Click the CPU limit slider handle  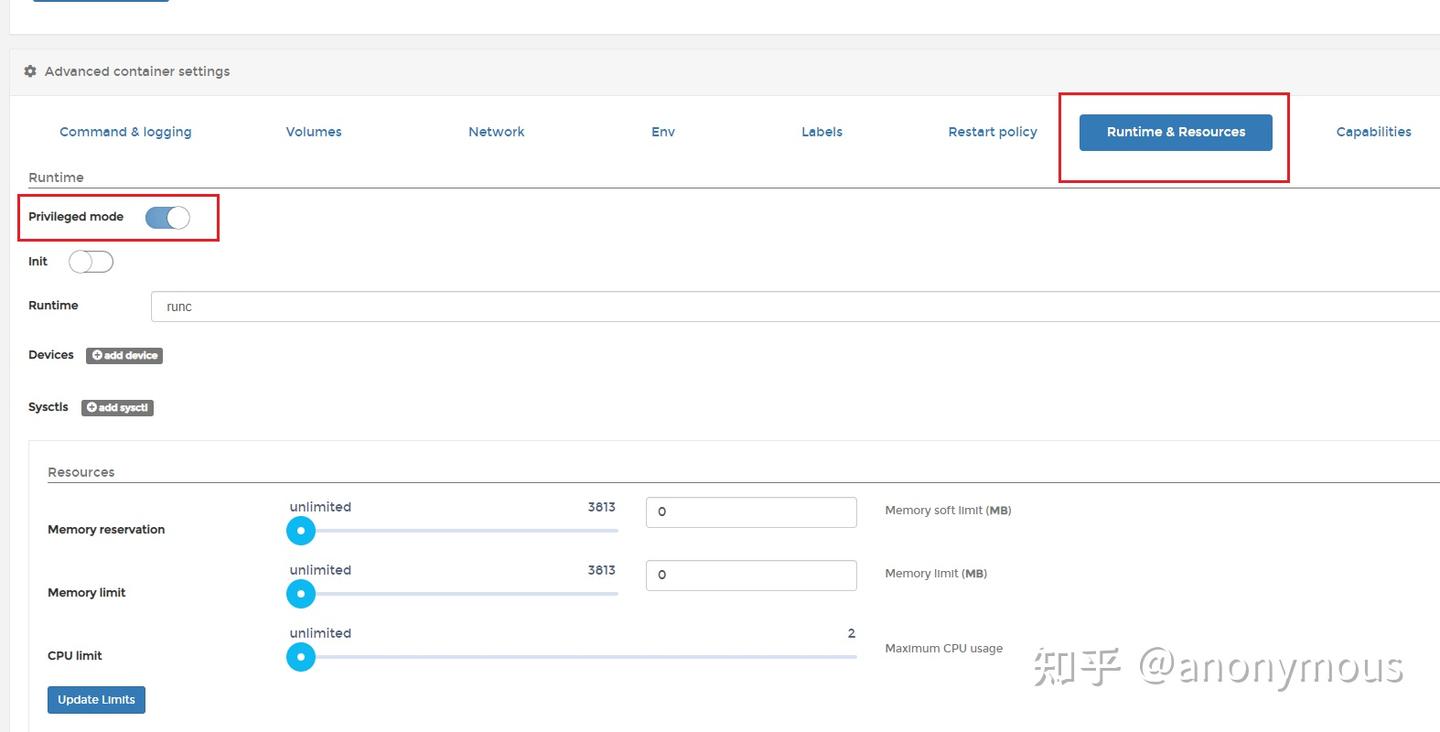(301, 657)
